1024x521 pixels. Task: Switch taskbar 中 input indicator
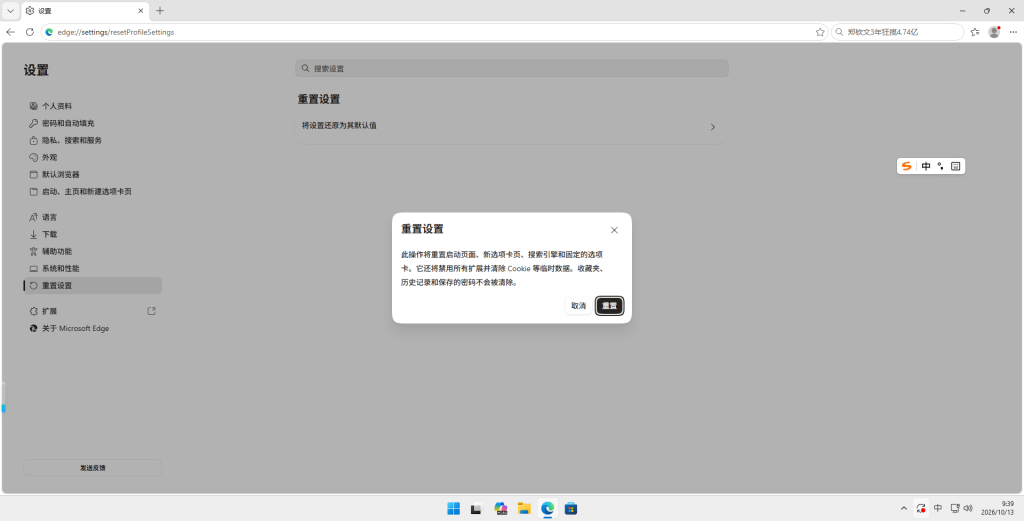[x=938, y=508]
